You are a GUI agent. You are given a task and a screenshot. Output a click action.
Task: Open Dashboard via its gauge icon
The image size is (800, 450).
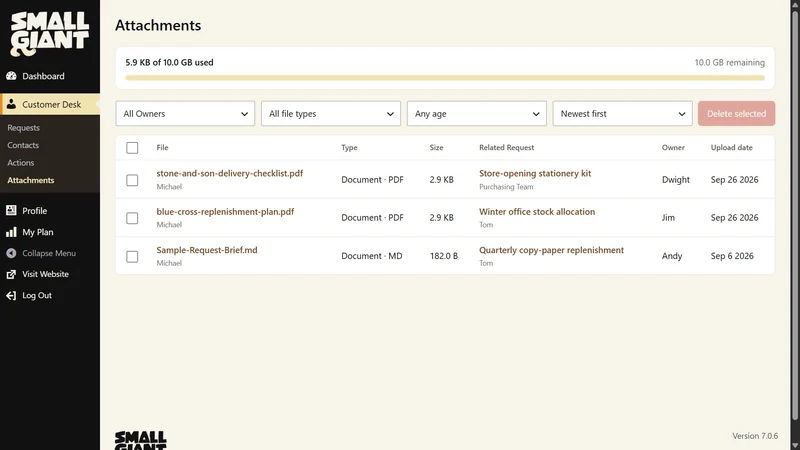[x=11, y=76]
